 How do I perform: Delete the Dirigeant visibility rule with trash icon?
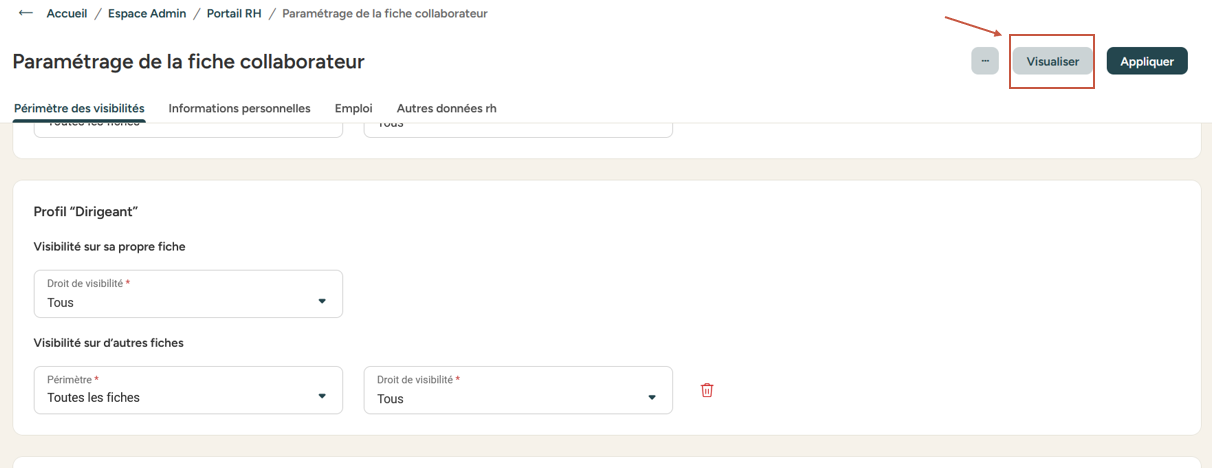[707, 390]
